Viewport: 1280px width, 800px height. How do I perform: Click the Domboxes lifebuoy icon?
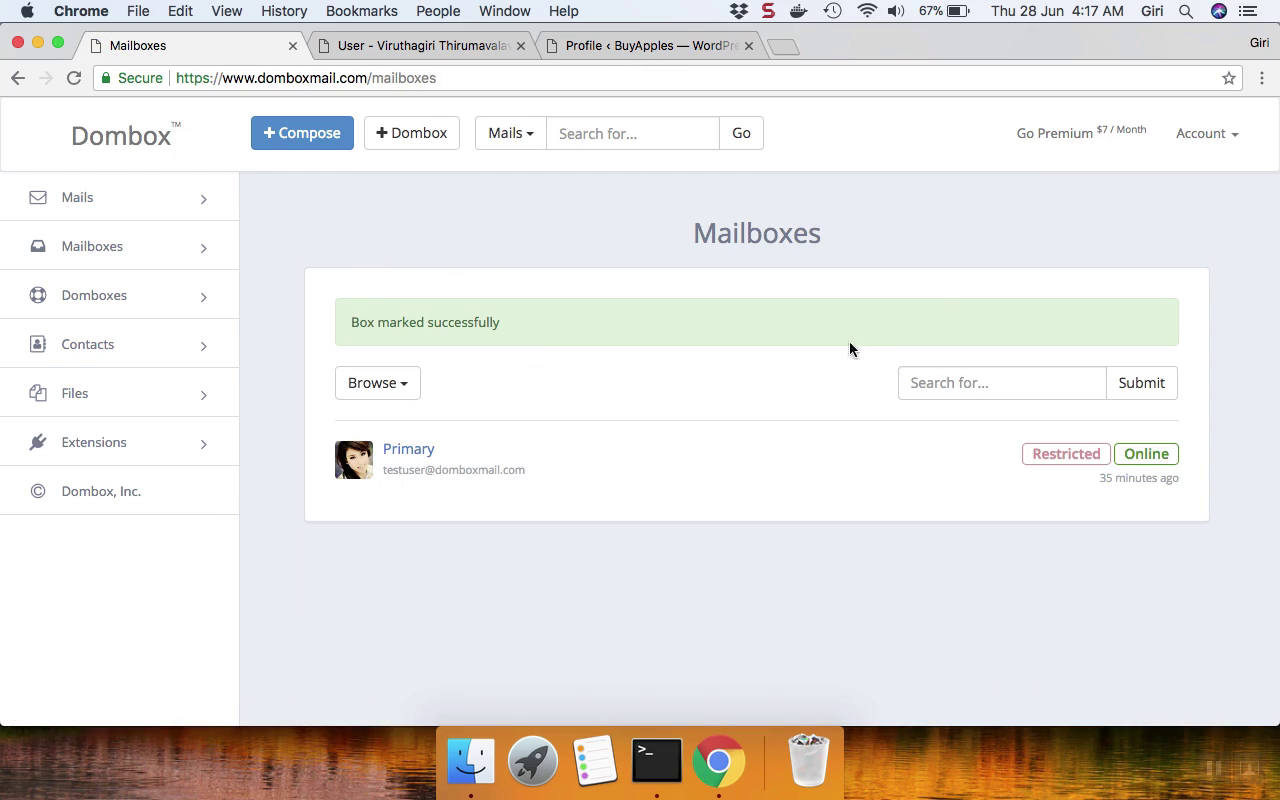38,295
